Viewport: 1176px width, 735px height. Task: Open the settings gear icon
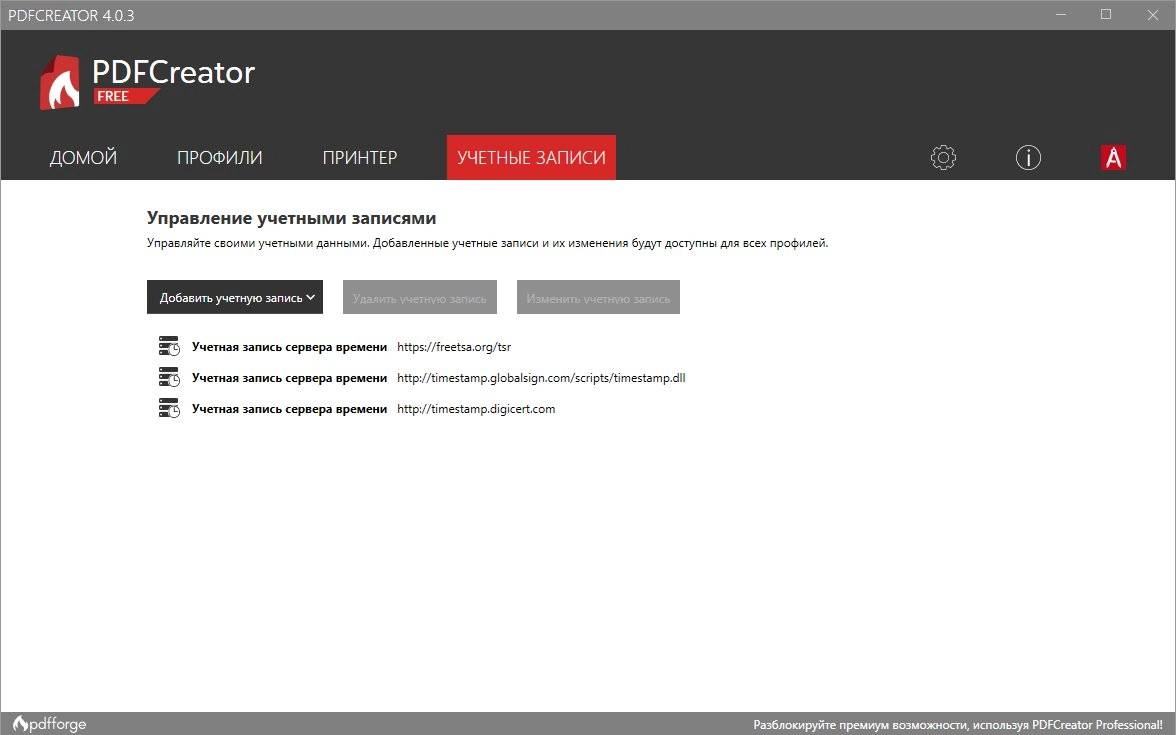pos(943,158)
